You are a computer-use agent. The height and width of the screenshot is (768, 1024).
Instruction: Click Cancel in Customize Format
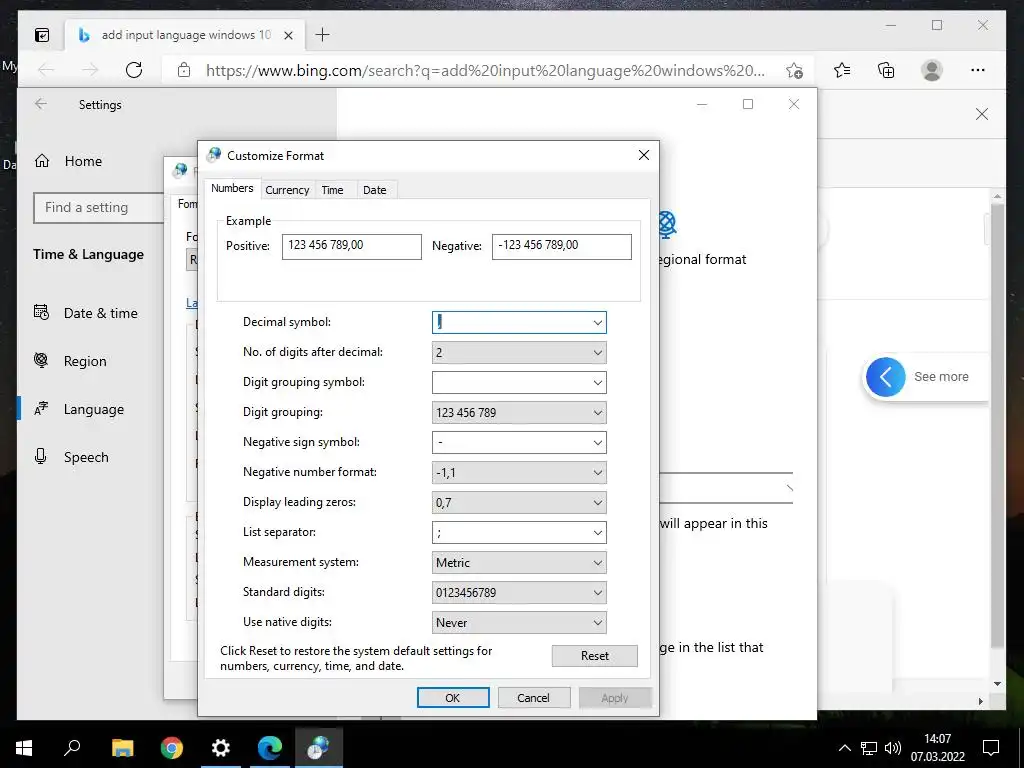[534, 697]
